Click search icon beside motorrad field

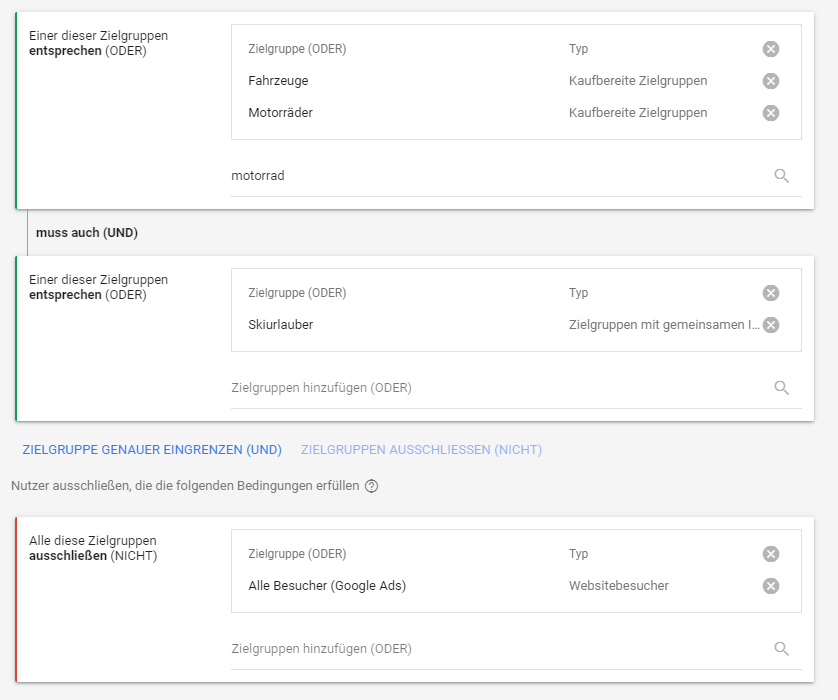coord(781,176)
